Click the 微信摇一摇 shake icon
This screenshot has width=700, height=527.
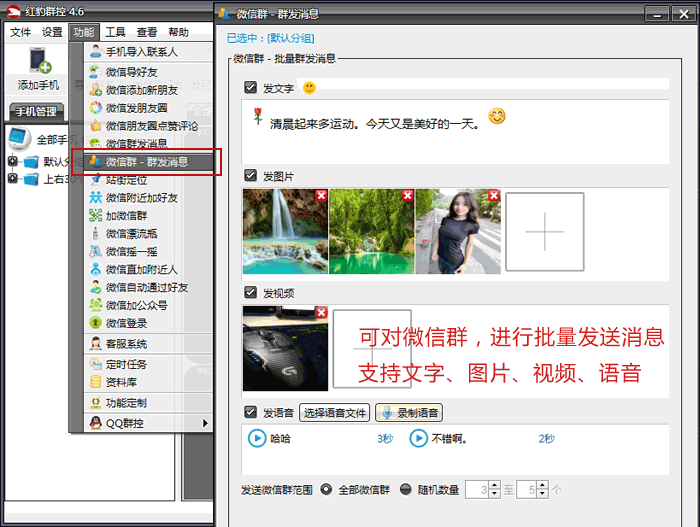96,251
